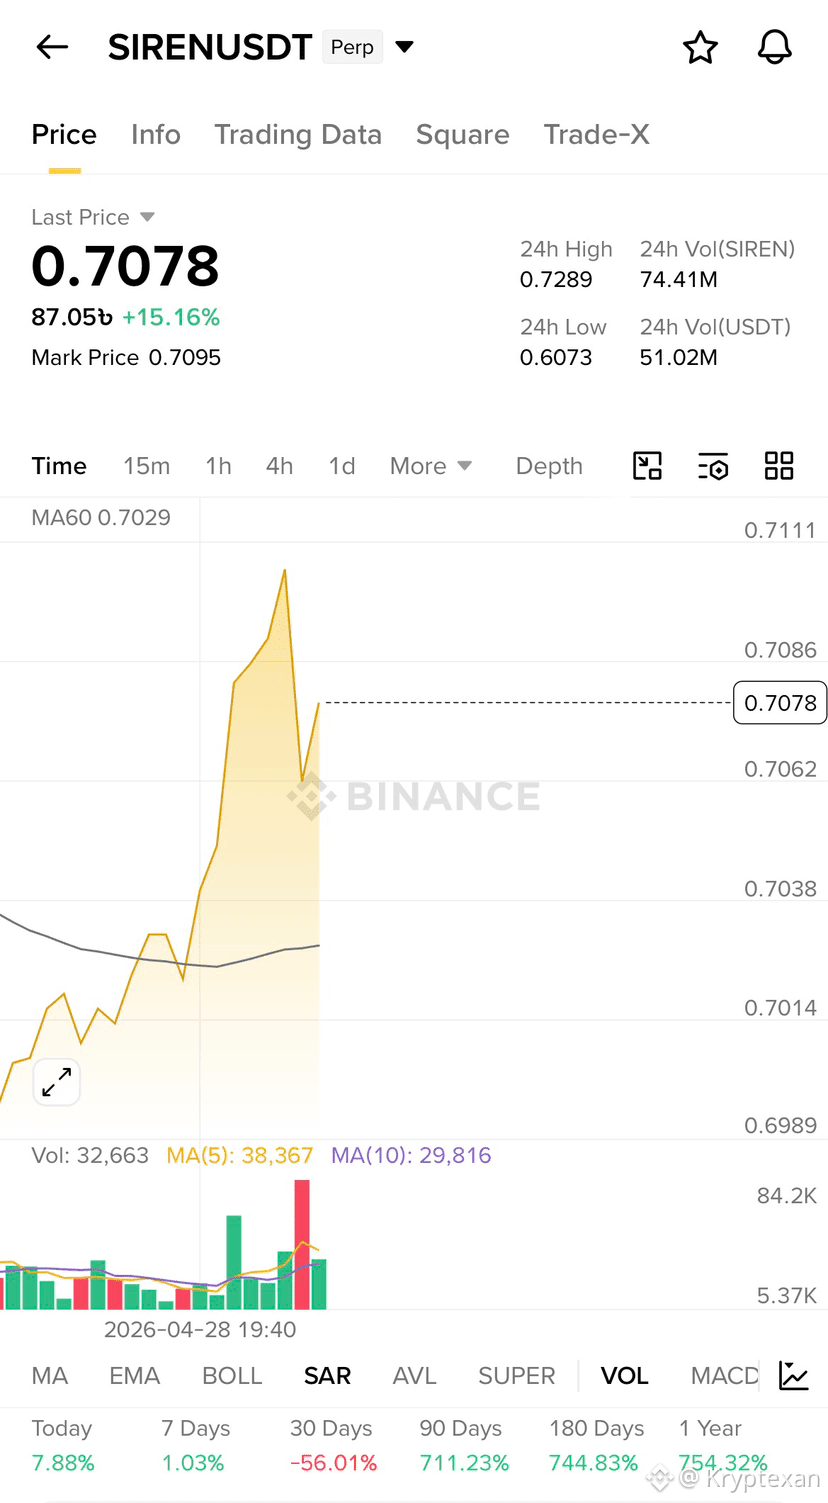This screenshot has height=1503, width=828.
Task: Select the 4h interval
Action: point(279,466)
